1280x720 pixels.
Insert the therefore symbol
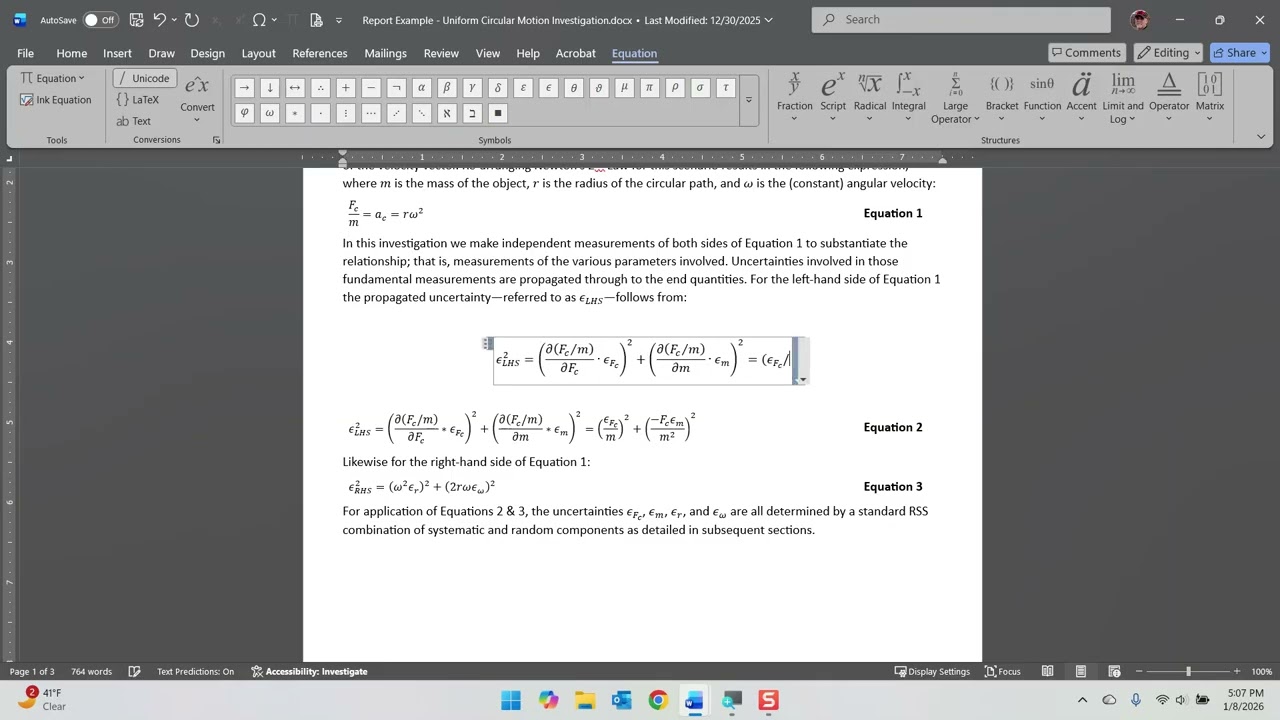tap(320, 88)
